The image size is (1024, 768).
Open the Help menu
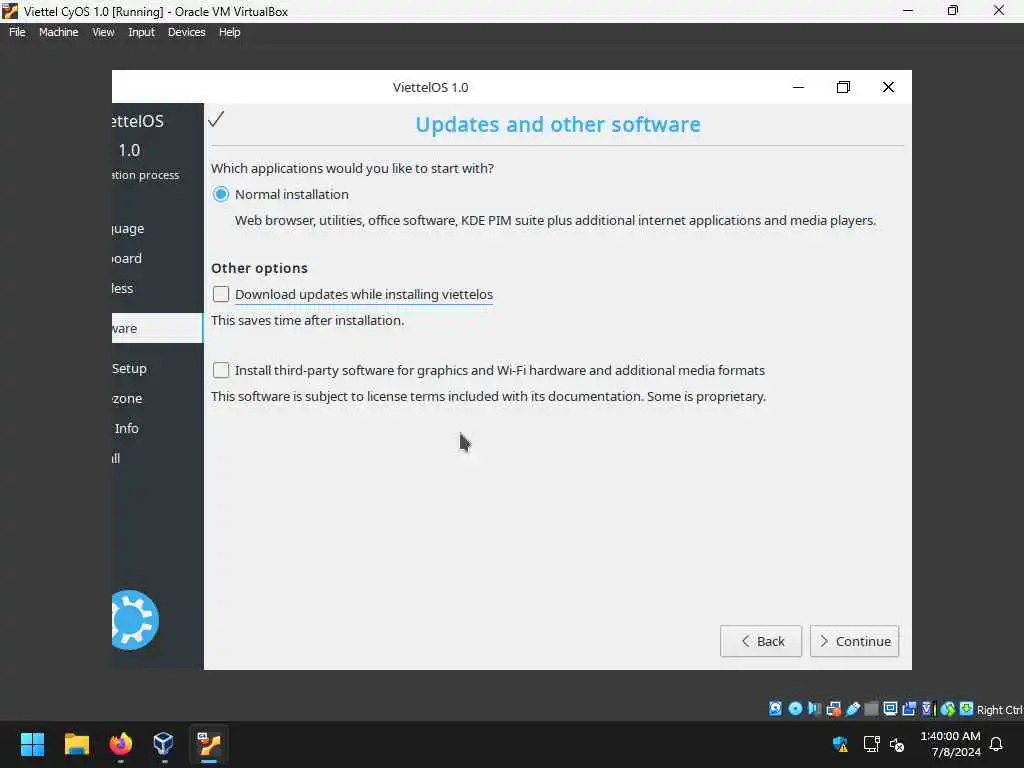229,32
